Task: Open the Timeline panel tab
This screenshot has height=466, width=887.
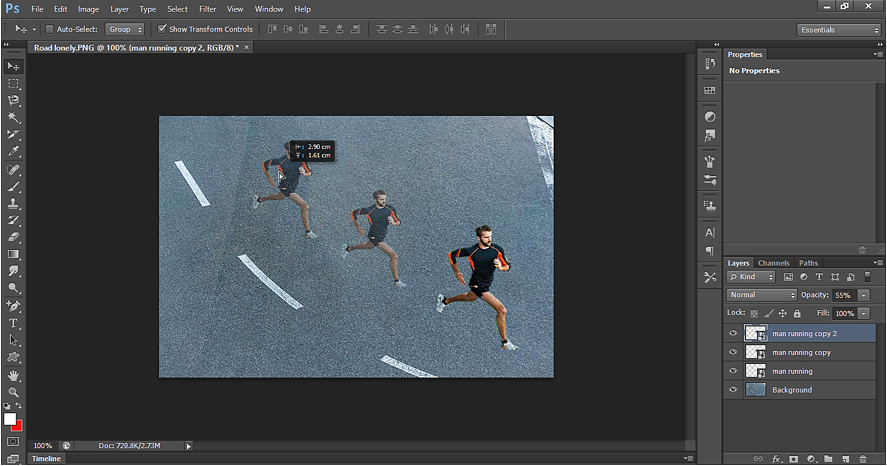Action: point(46,459)
